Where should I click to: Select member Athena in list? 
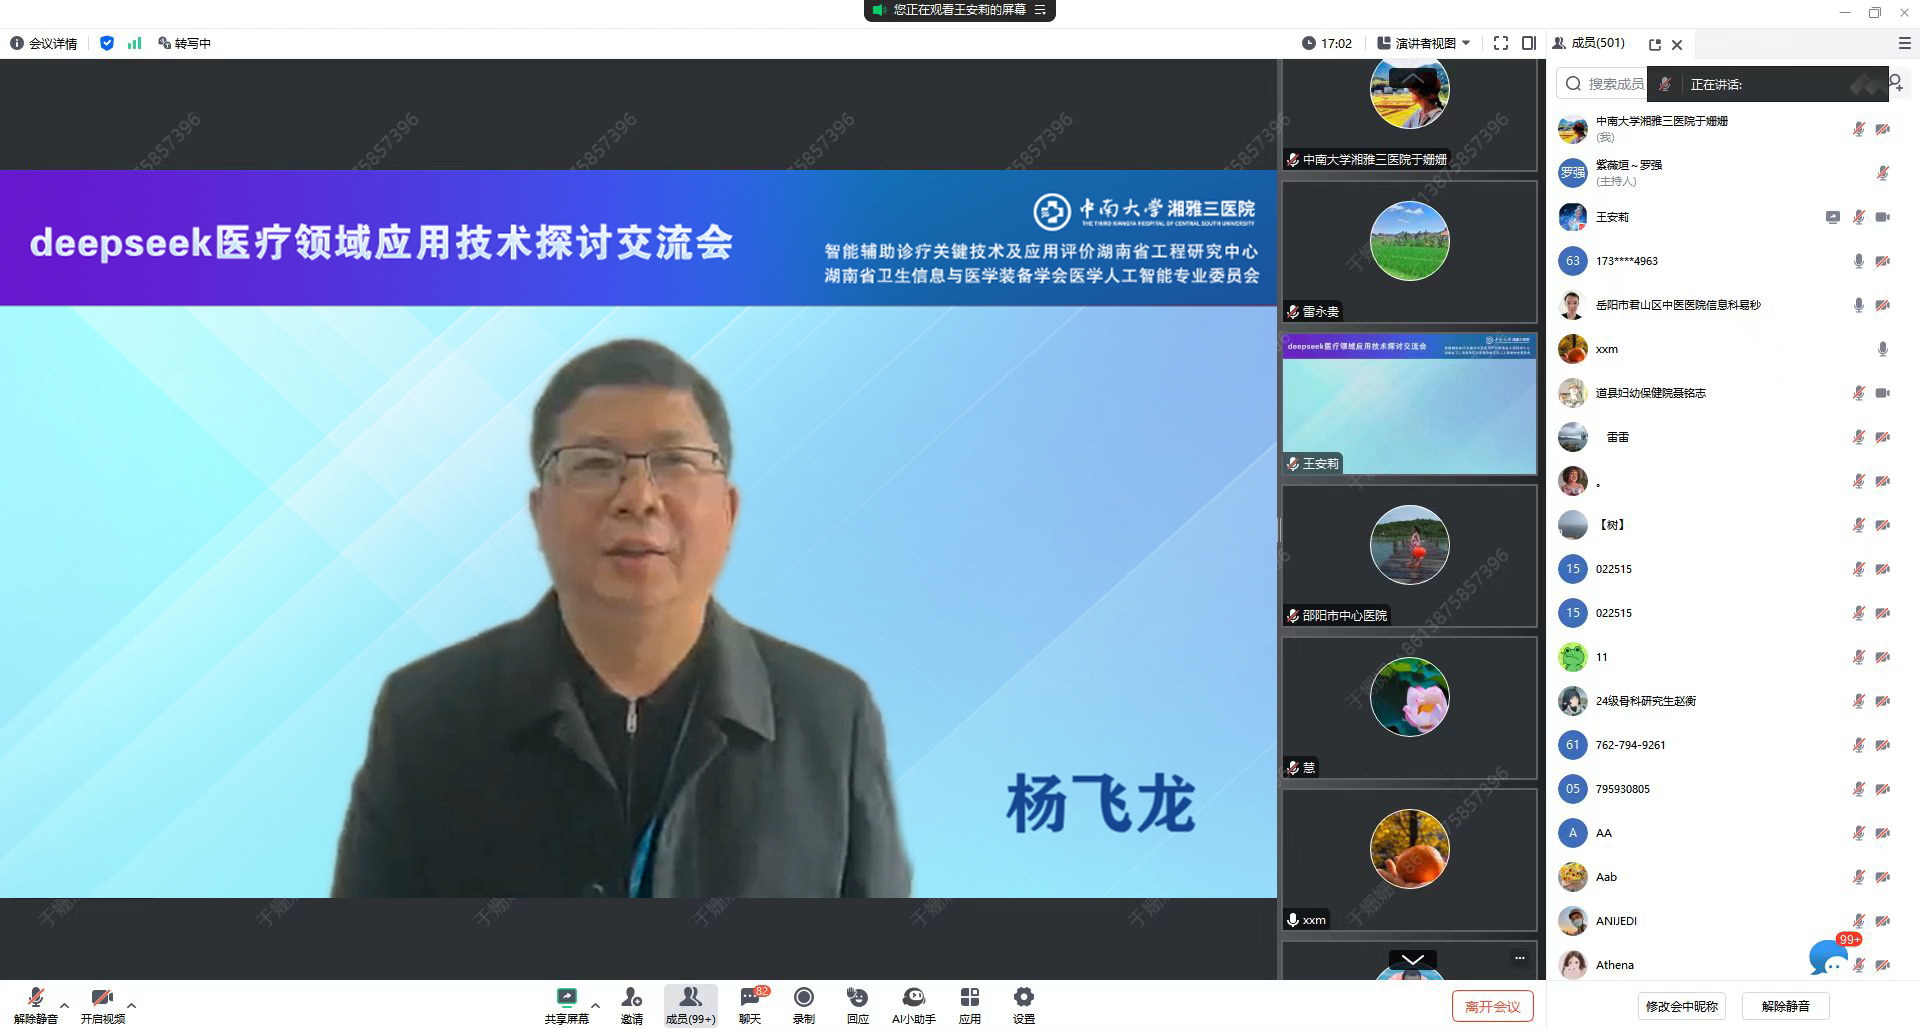[x=1732, y=965]
